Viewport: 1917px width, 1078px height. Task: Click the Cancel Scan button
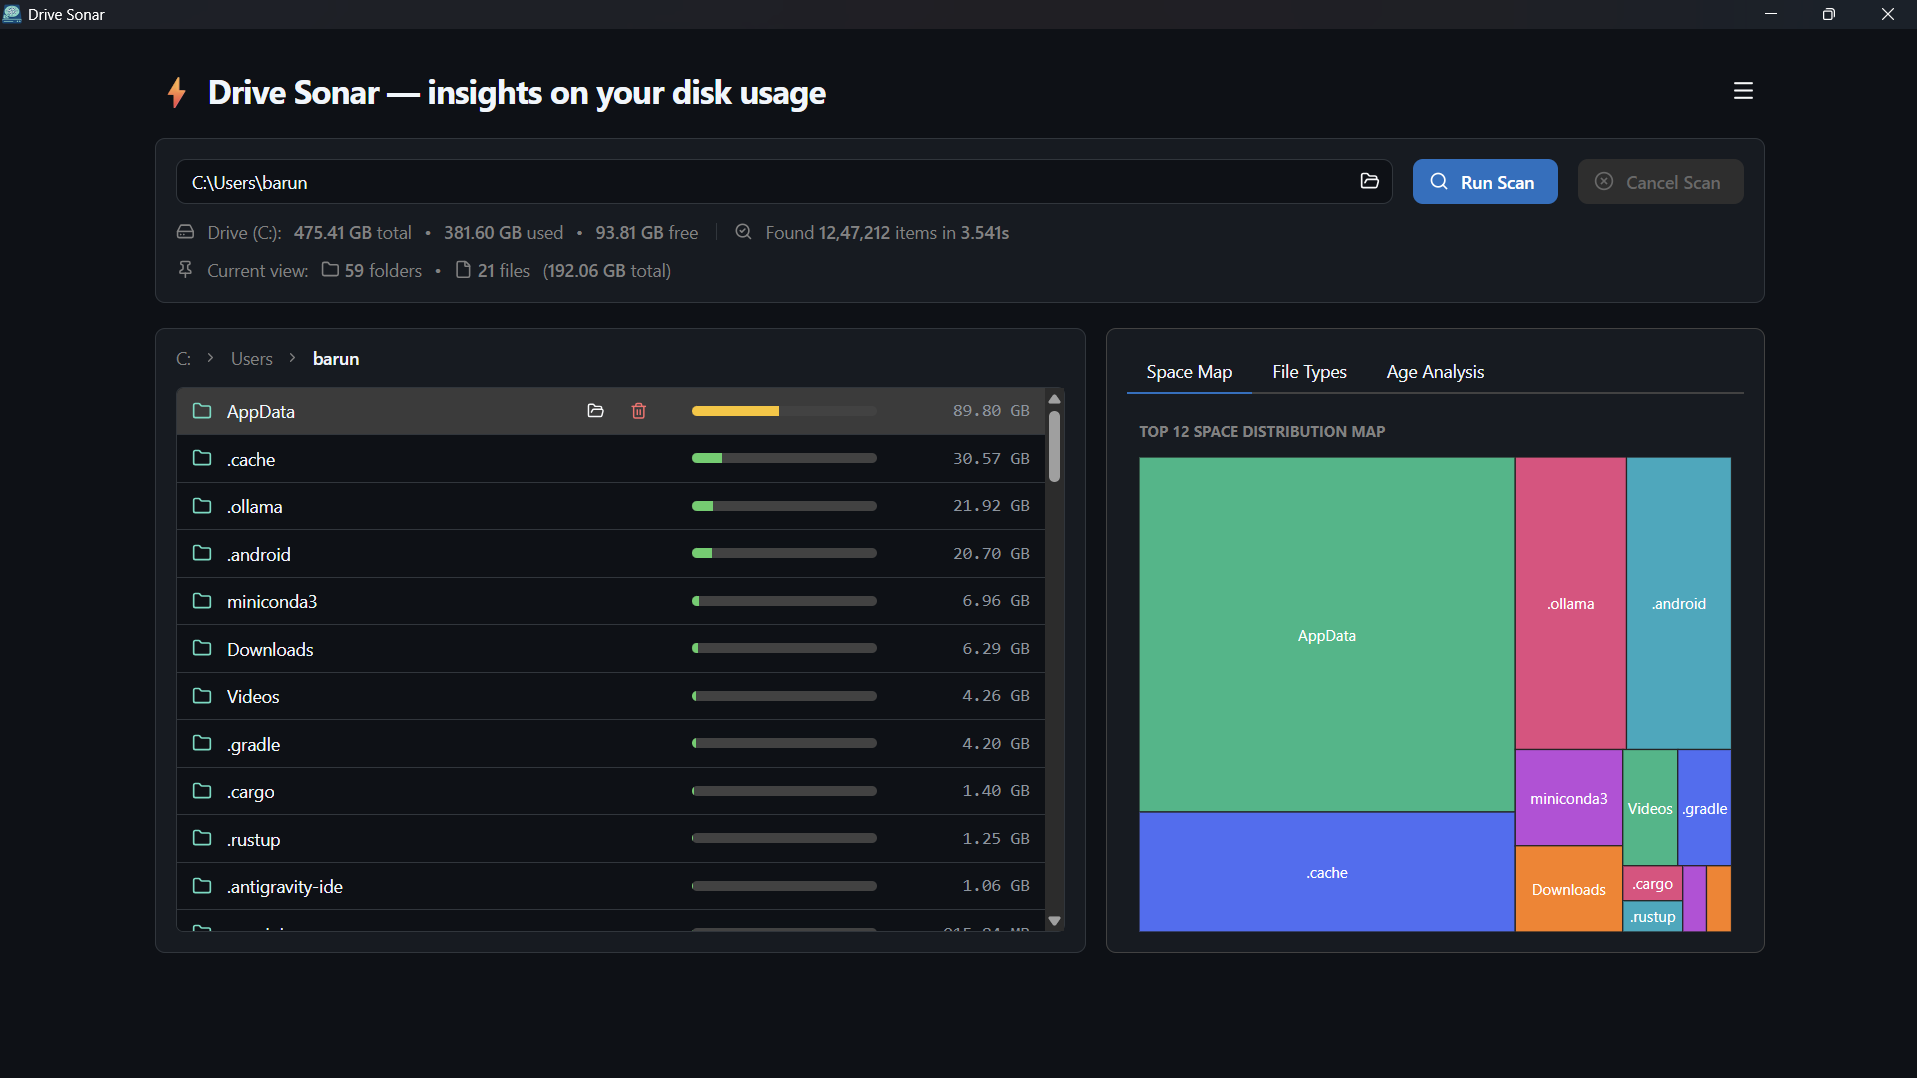click(x=1660, y=182)
